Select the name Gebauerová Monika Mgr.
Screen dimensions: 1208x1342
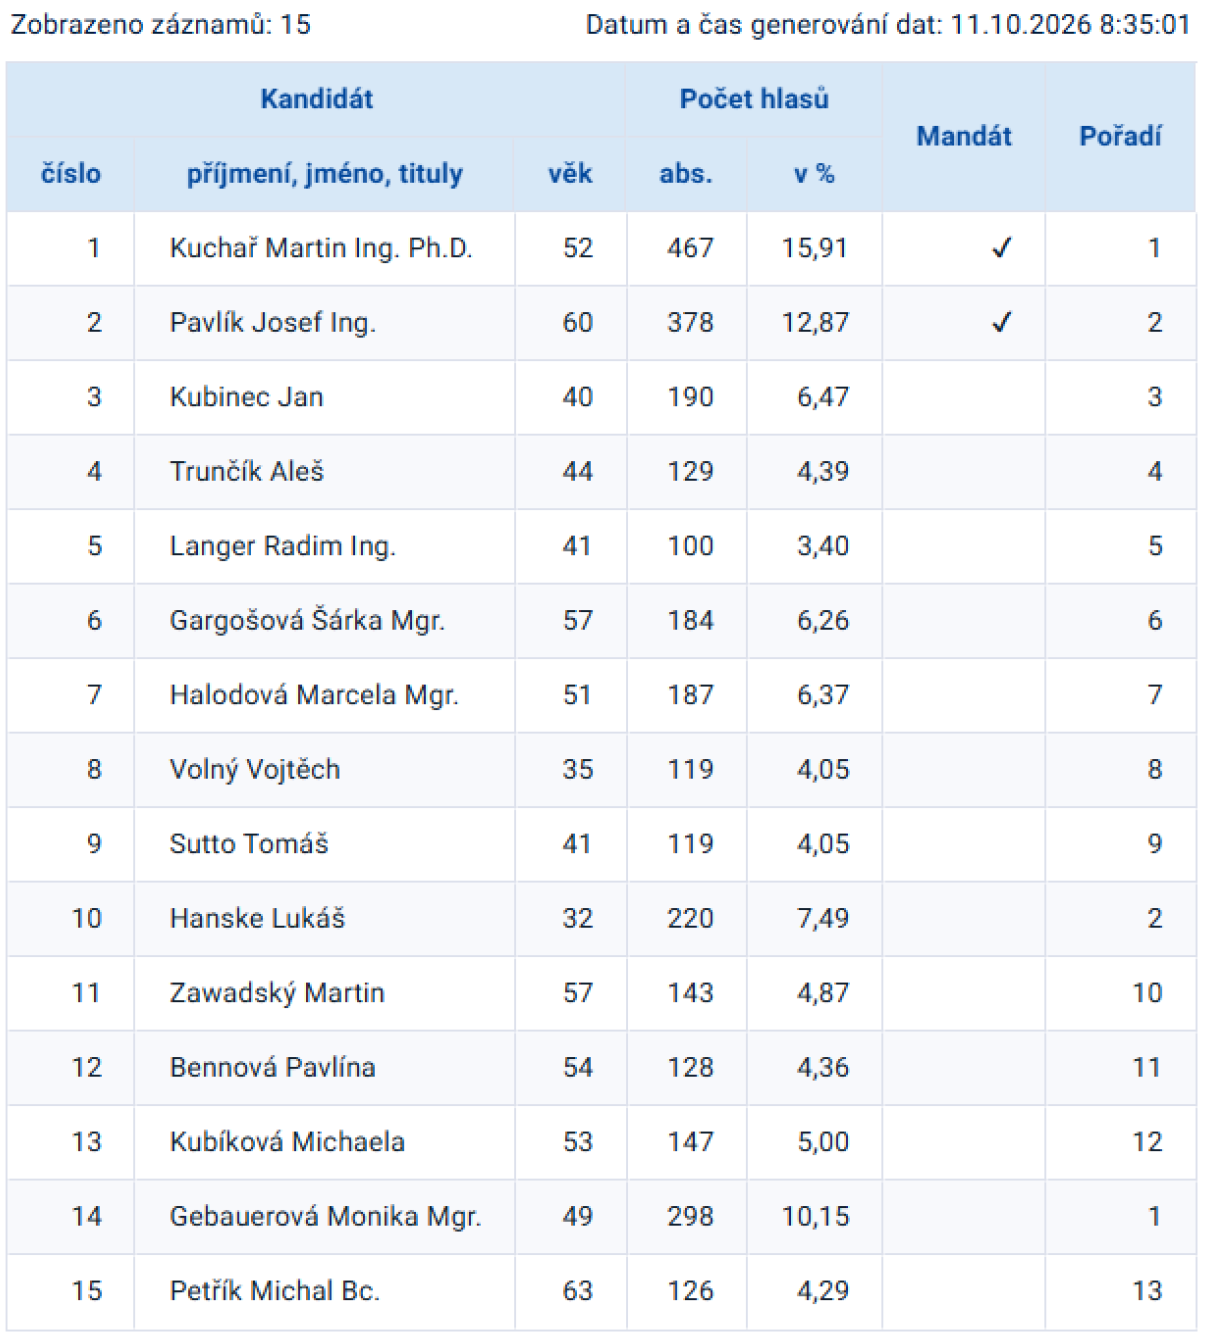click(326, 1216)
